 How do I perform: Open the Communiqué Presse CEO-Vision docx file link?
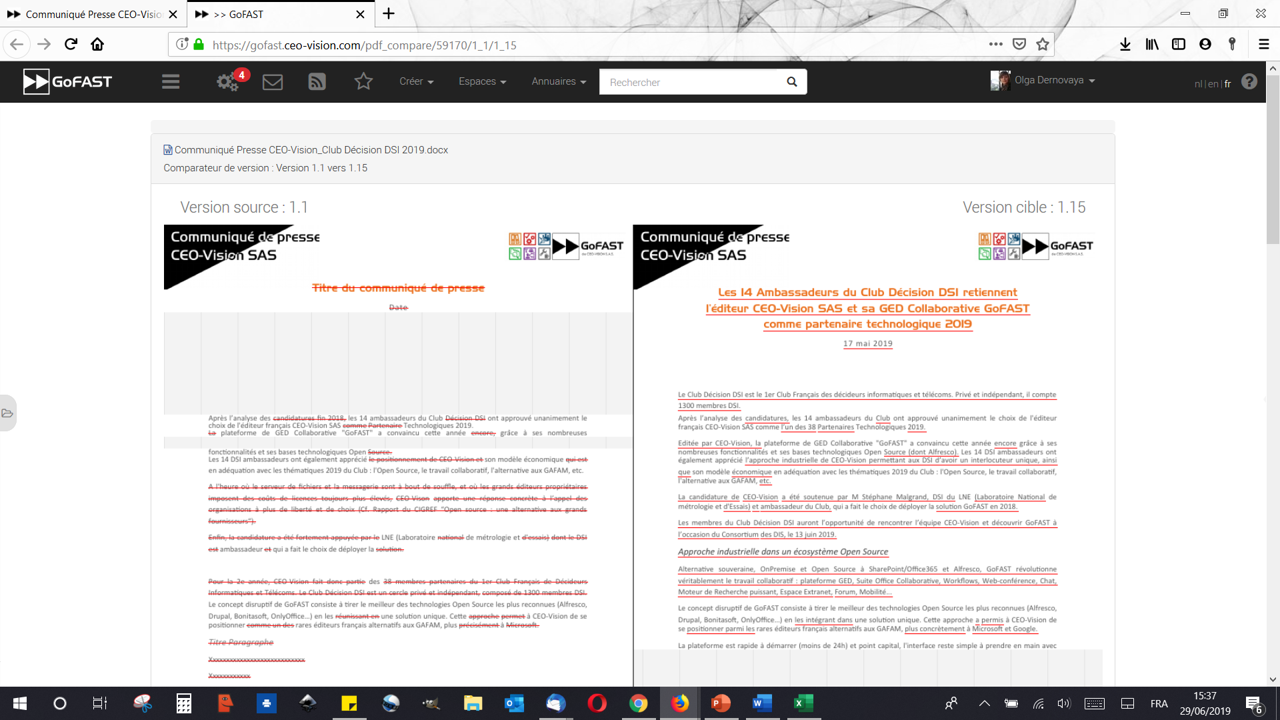[311, 150]
